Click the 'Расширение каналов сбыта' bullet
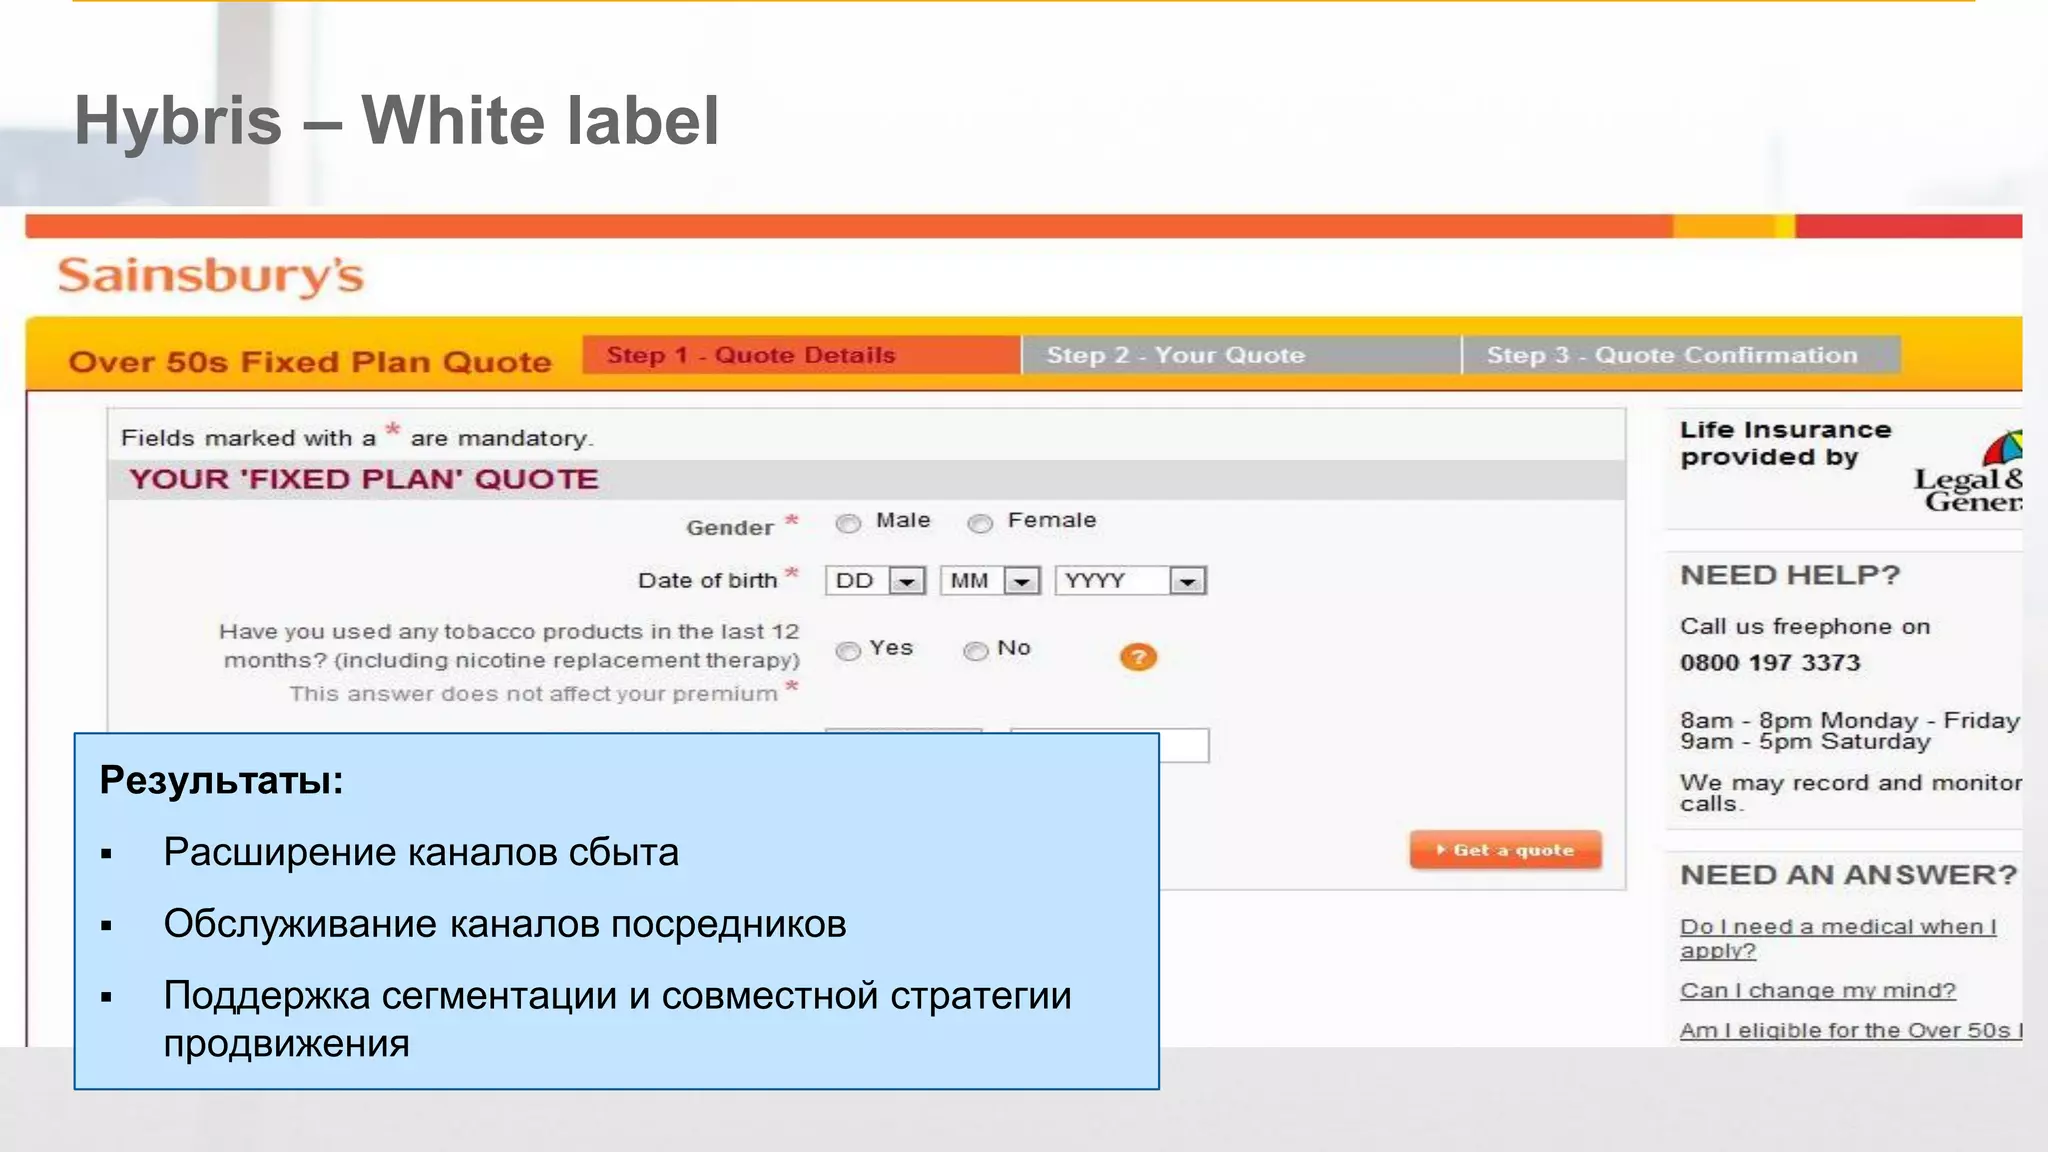The width and height of the screenshot is (2048, 1152). [421, 853]
